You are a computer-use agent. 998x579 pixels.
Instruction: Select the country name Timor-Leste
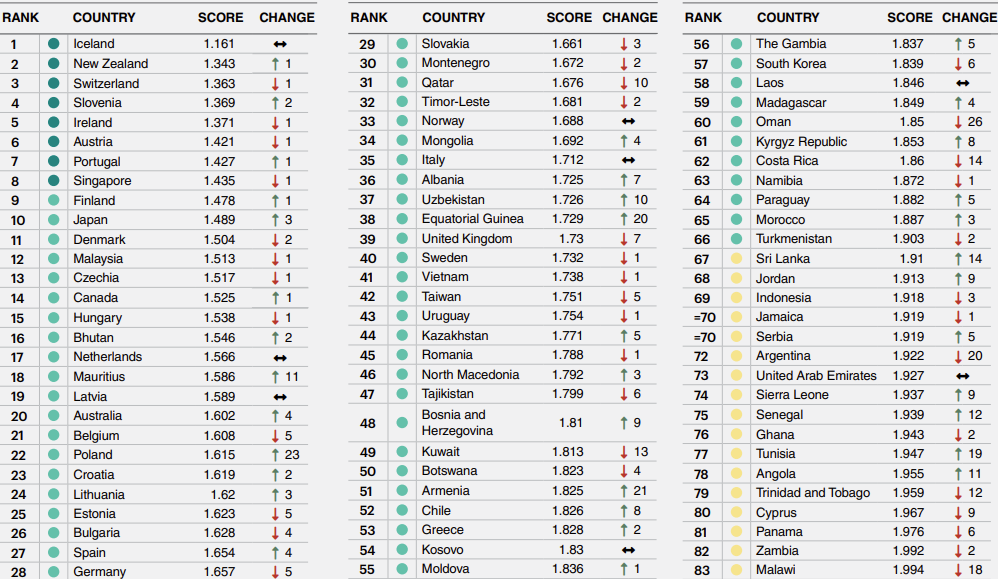pyautogui.click(x=456, y=102)
